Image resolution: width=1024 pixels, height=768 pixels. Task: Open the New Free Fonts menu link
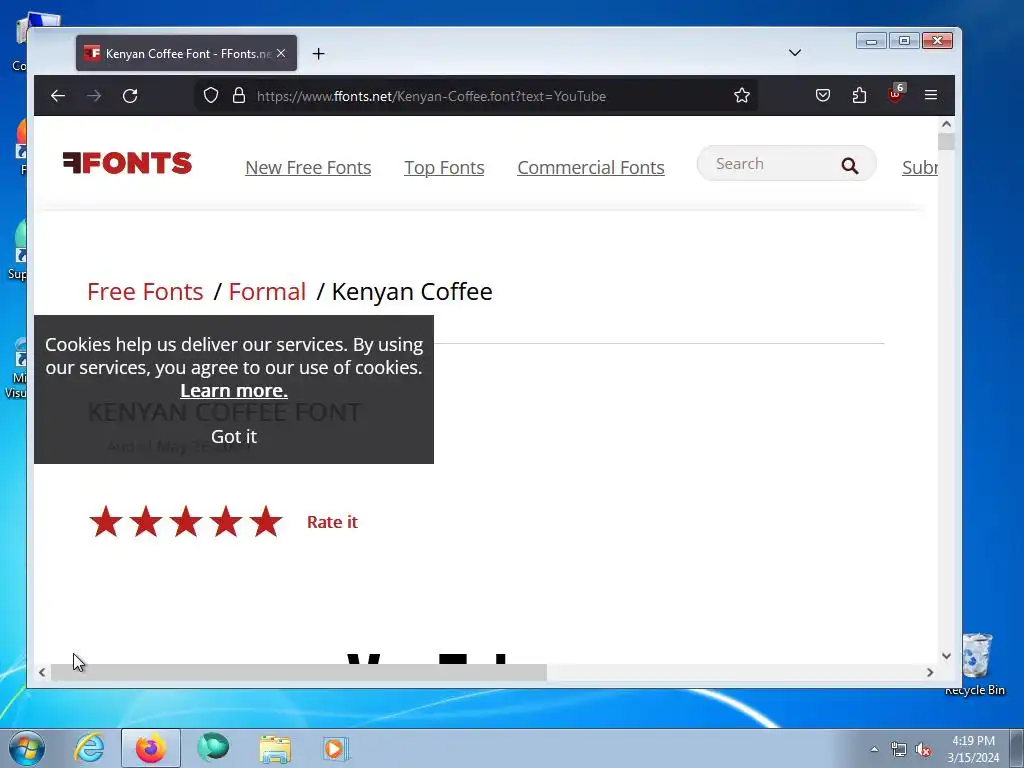coord(308,168)
